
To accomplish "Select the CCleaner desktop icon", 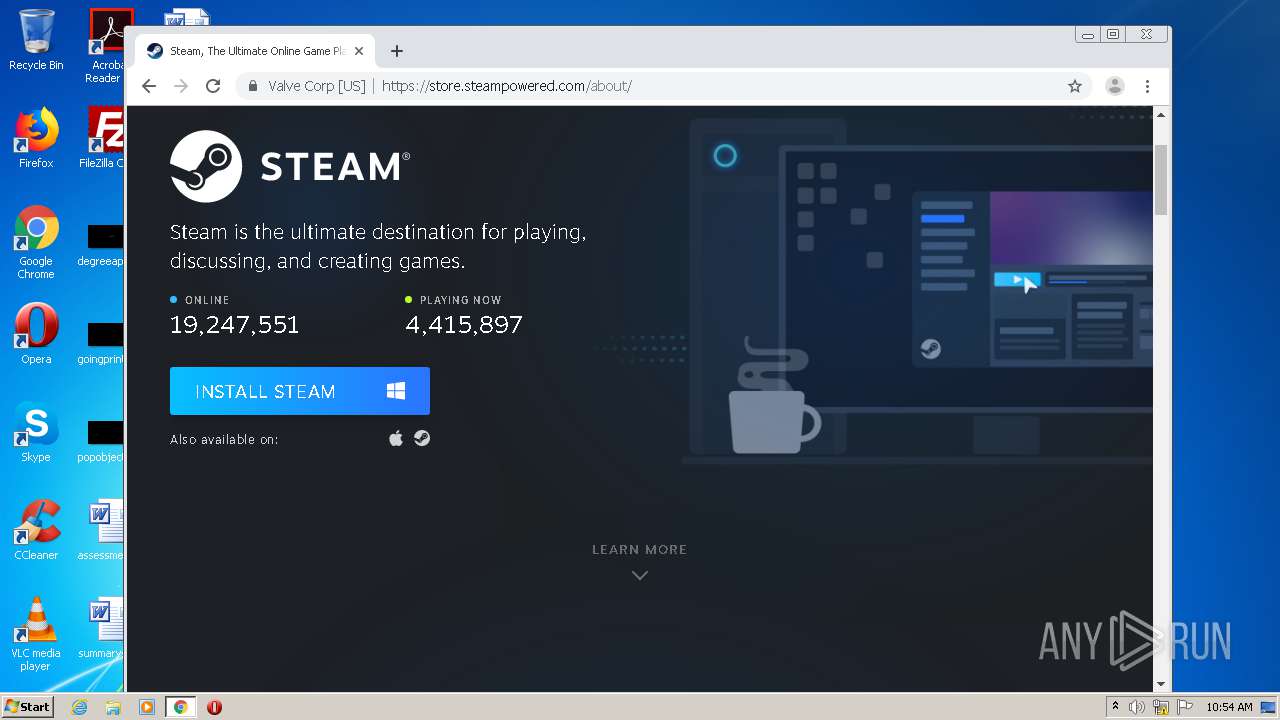I will click(36, 530).
